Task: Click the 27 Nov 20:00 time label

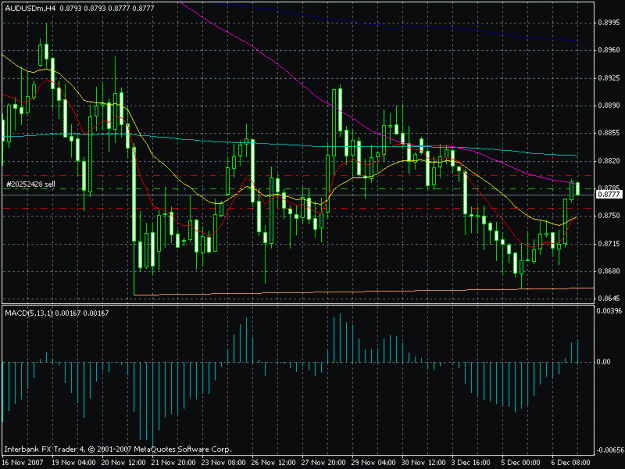Action: (323, 463)
